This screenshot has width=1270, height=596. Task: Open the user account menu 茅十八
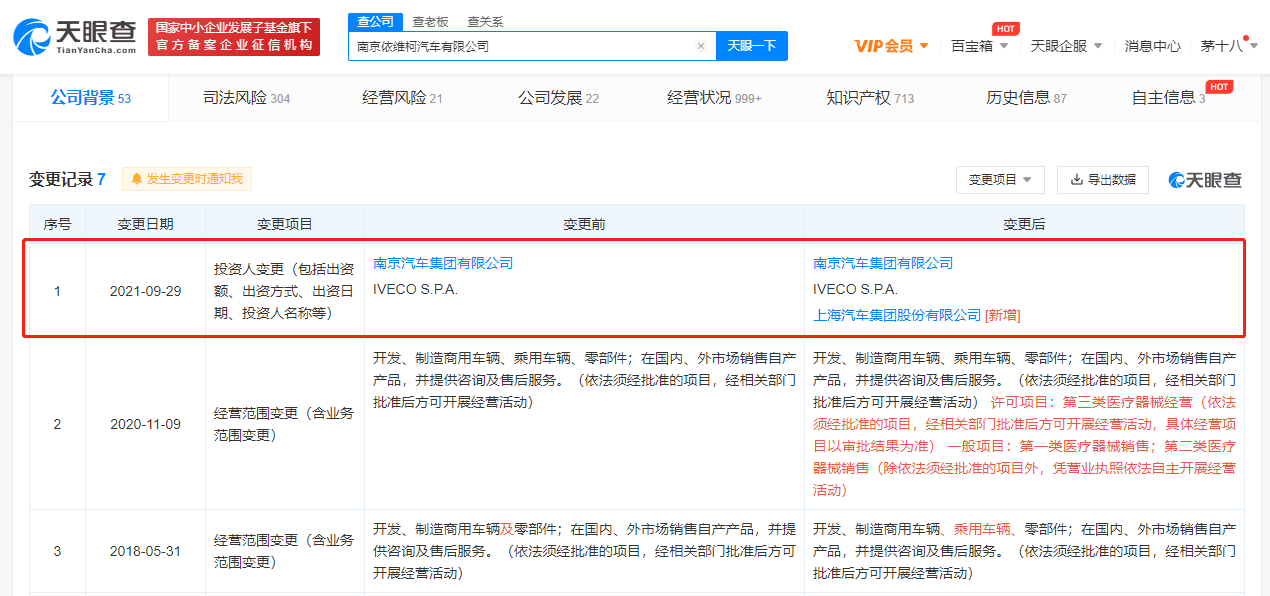coord(1228,46)
